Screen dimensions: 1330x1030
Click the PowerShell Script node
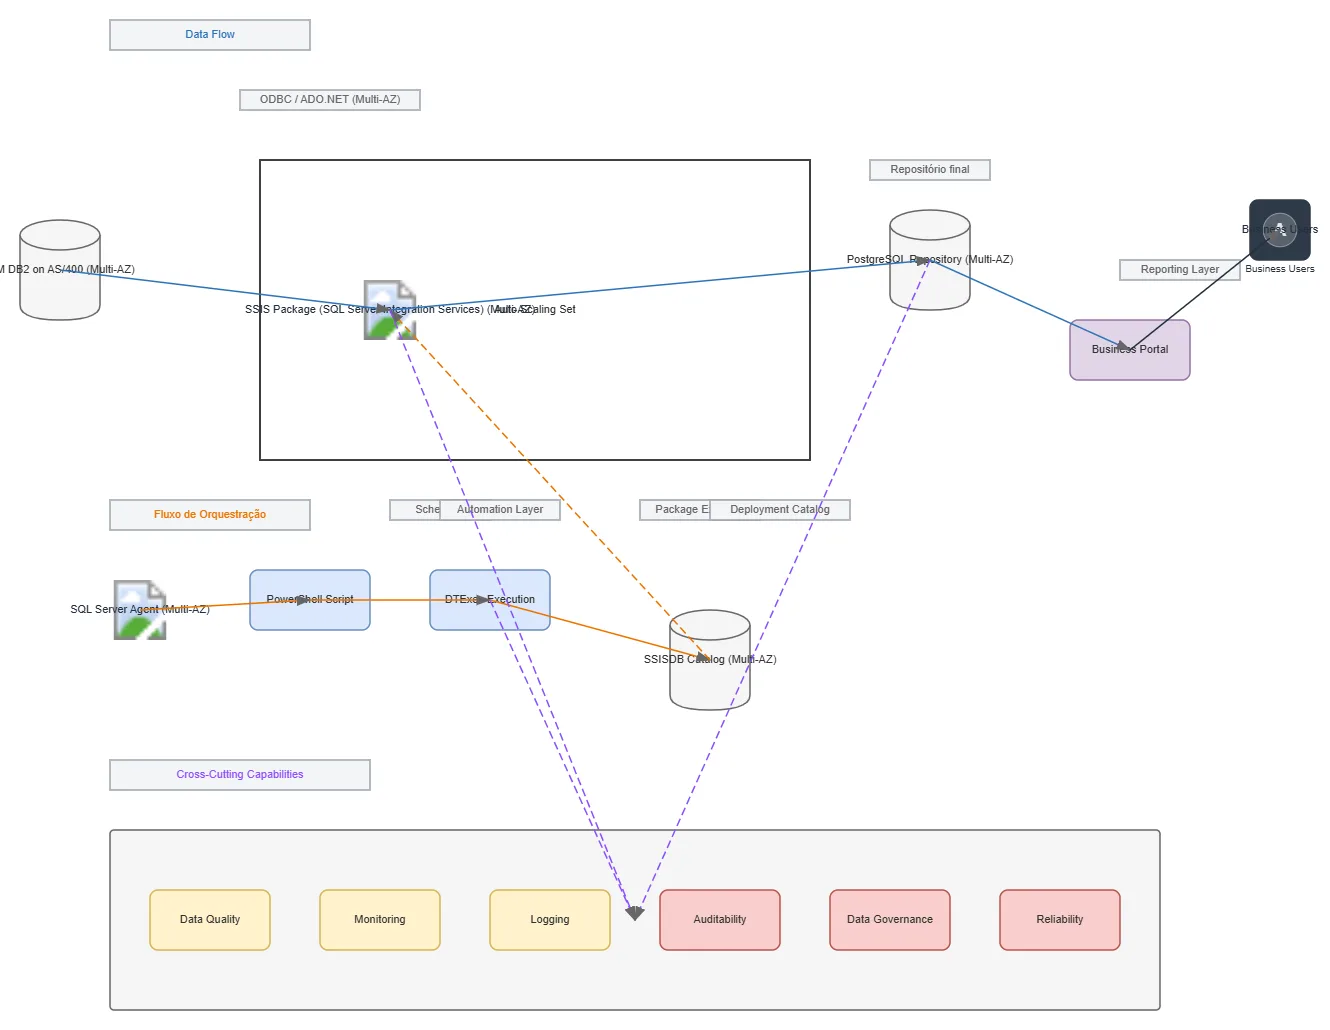[x=310, y=600]
